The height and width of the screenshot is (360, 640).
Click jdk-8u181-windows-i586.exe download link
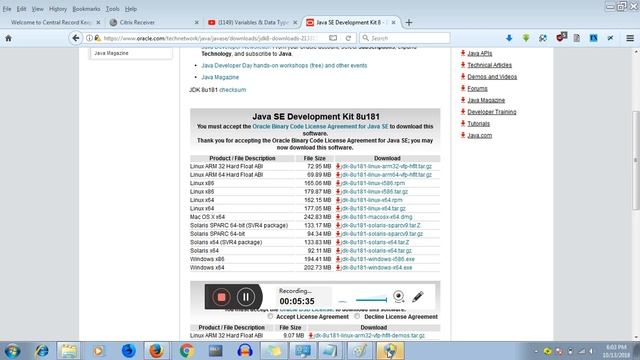coord(378,259)
